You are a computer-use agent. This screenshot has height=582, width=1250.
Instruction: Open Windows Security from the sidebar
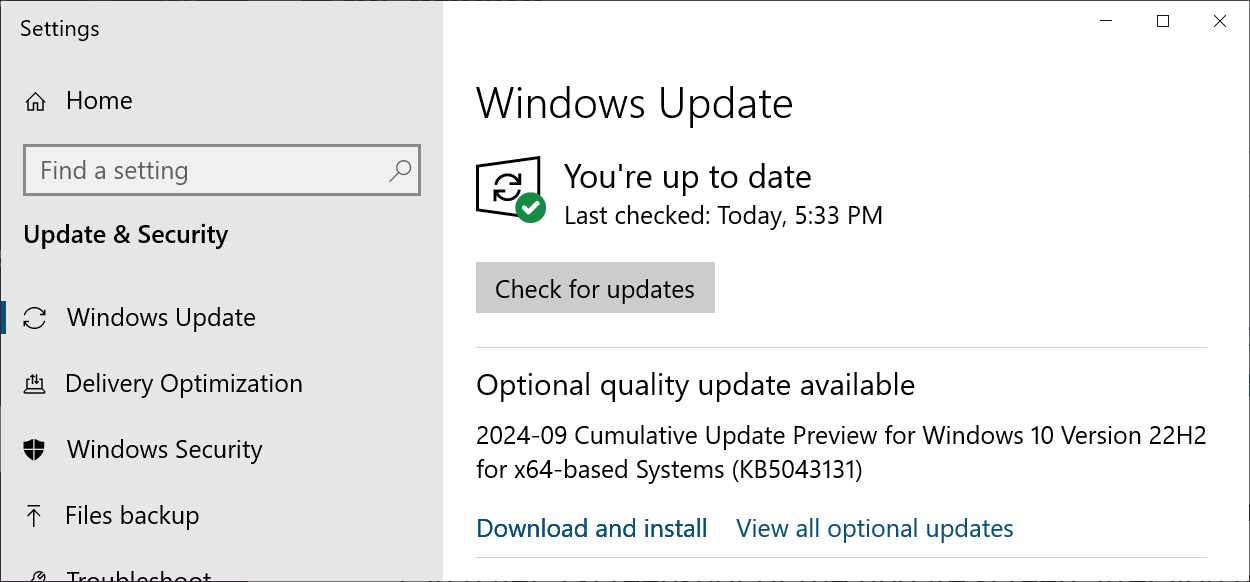pos(164,449)
